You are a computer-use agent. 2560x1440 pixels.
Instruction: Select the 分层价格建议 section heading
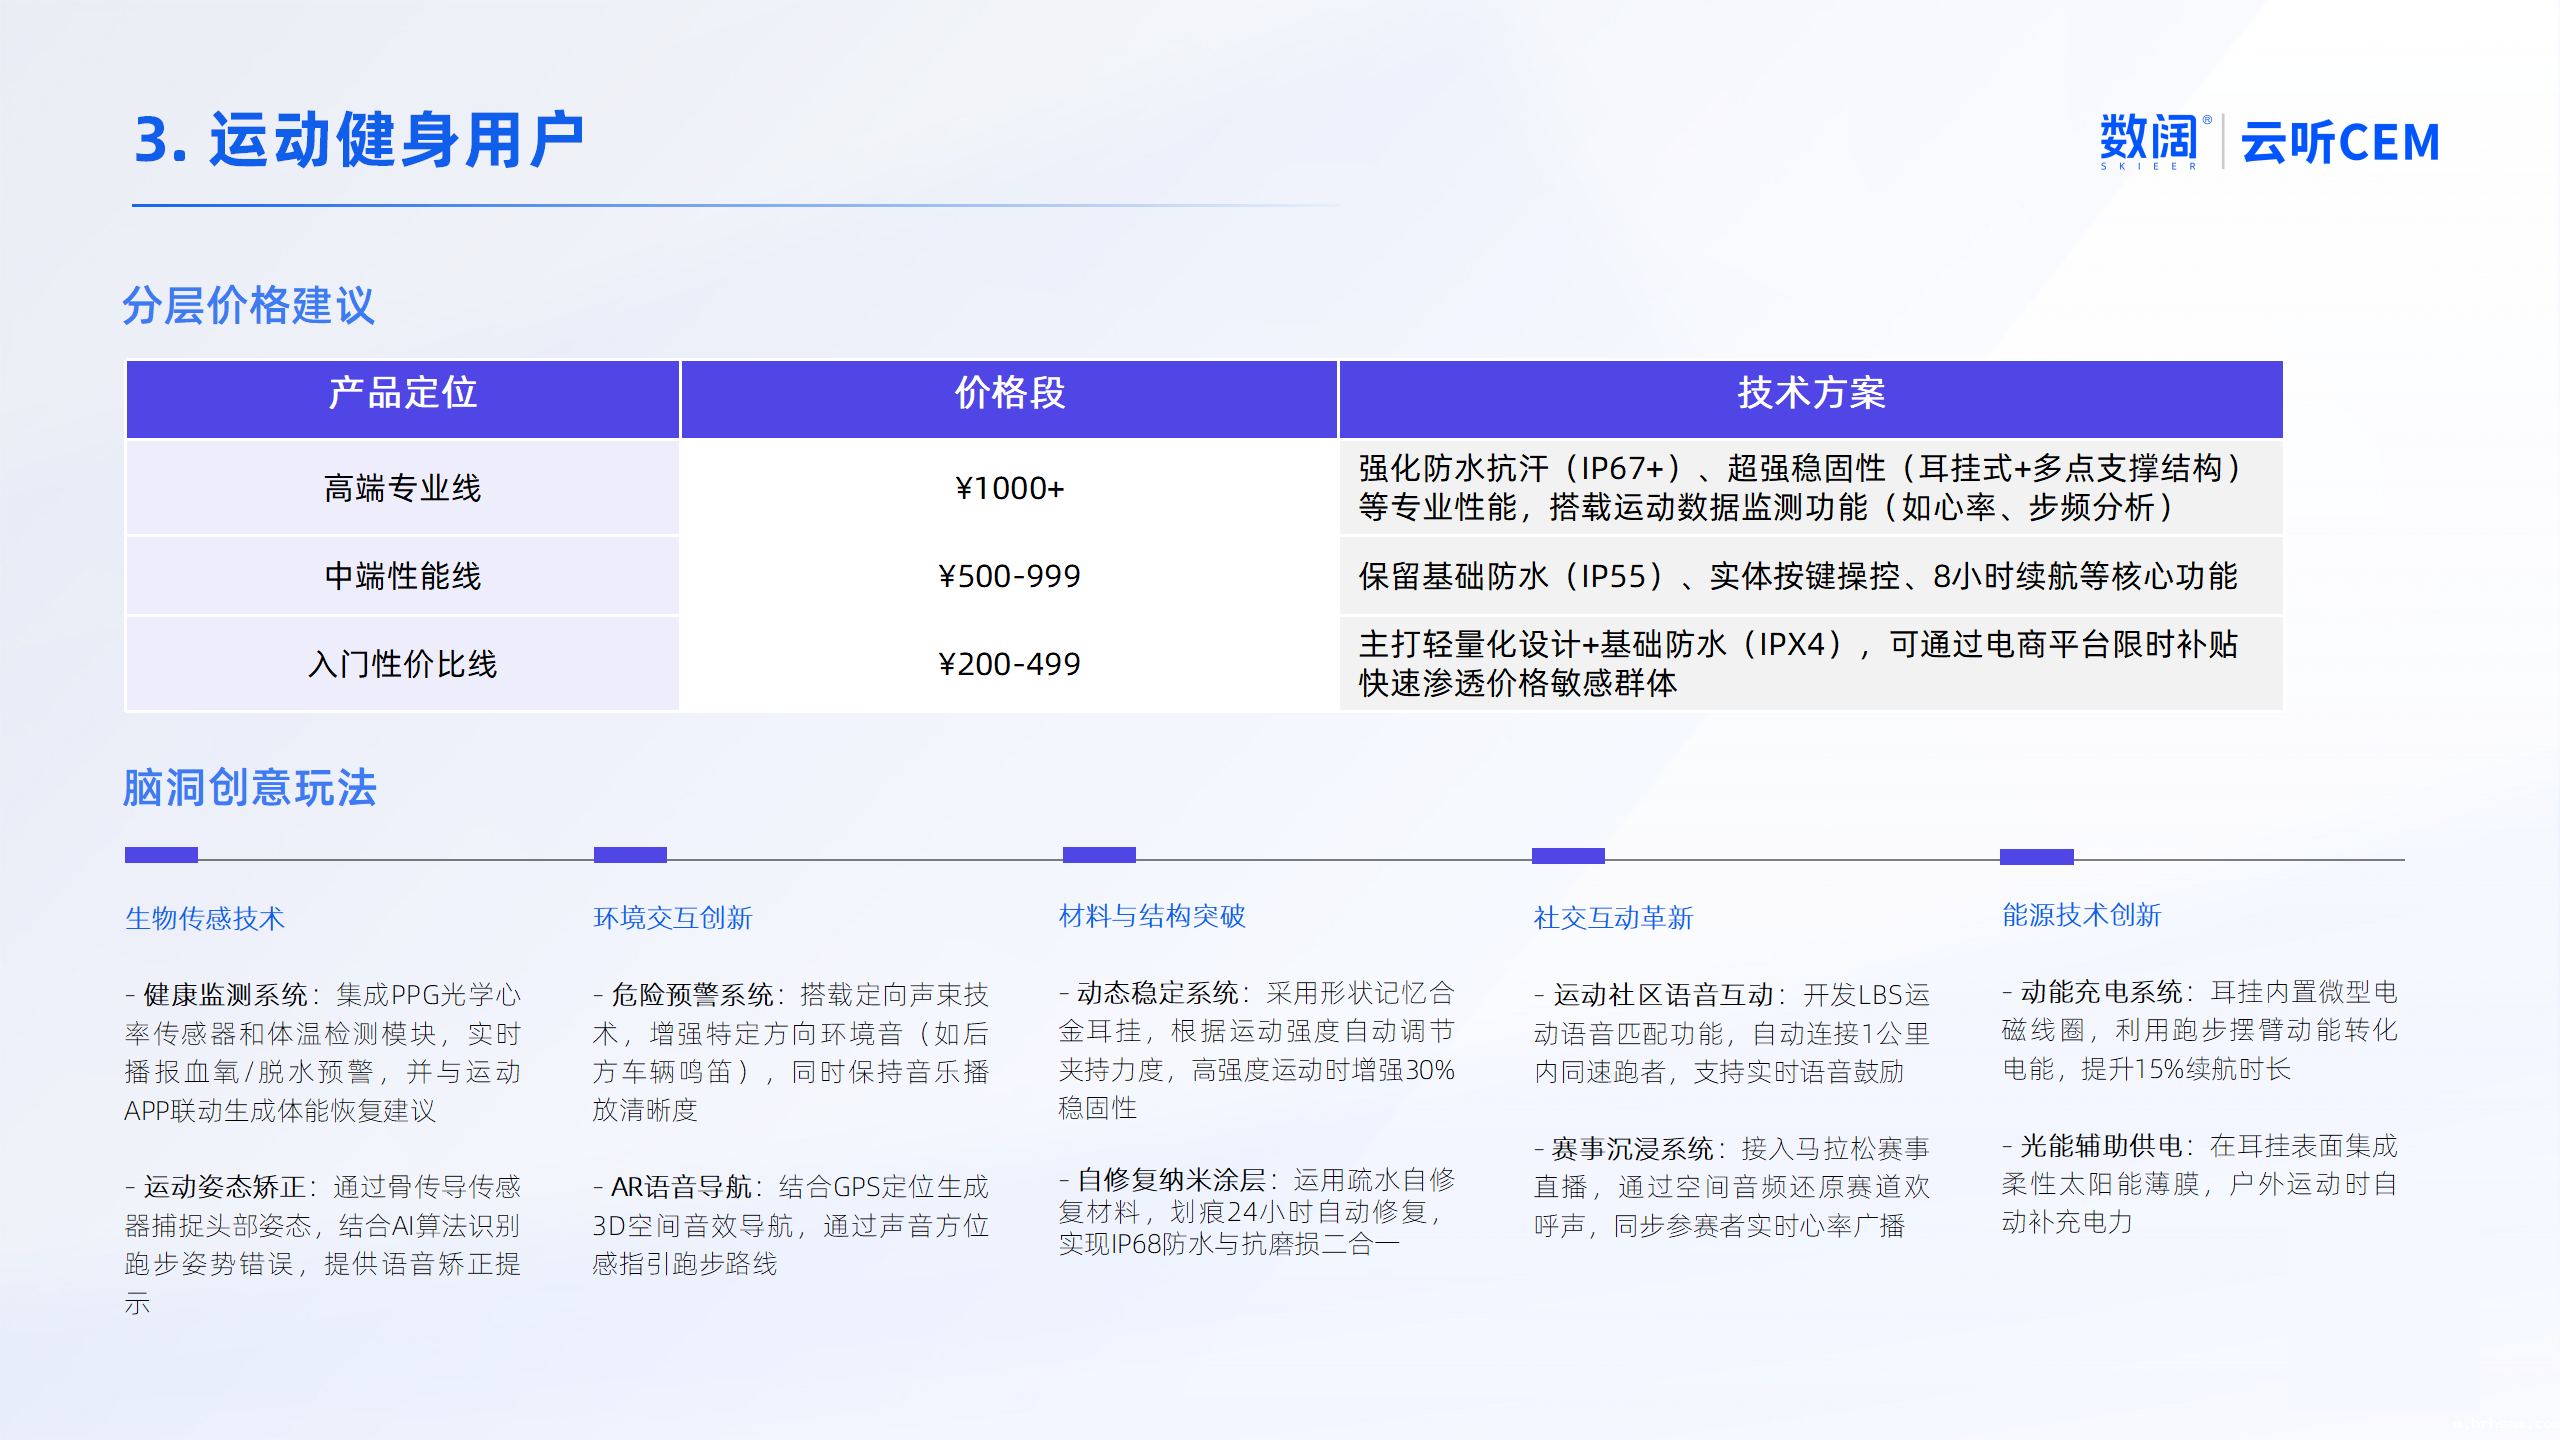pyautogui.click(x=248, y=305)
